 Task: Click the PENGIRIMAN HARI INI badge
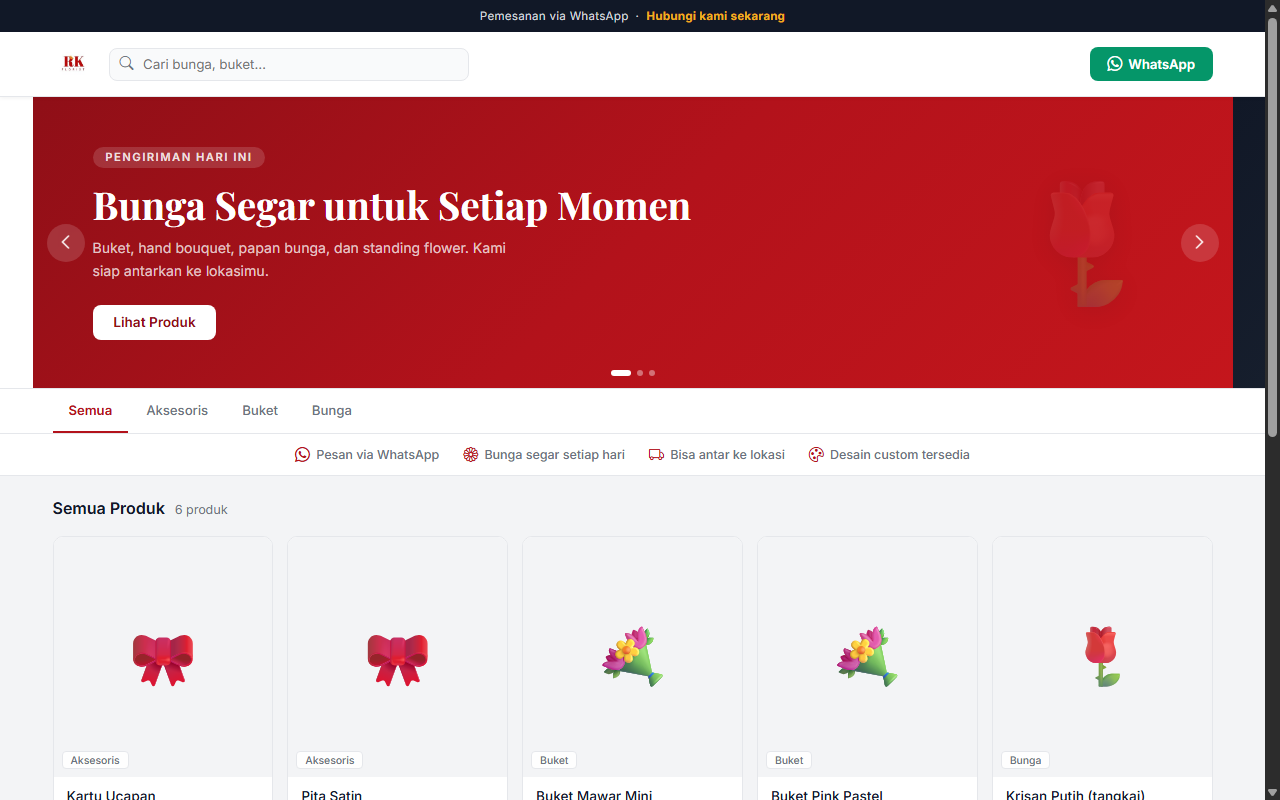pos(179,157)
